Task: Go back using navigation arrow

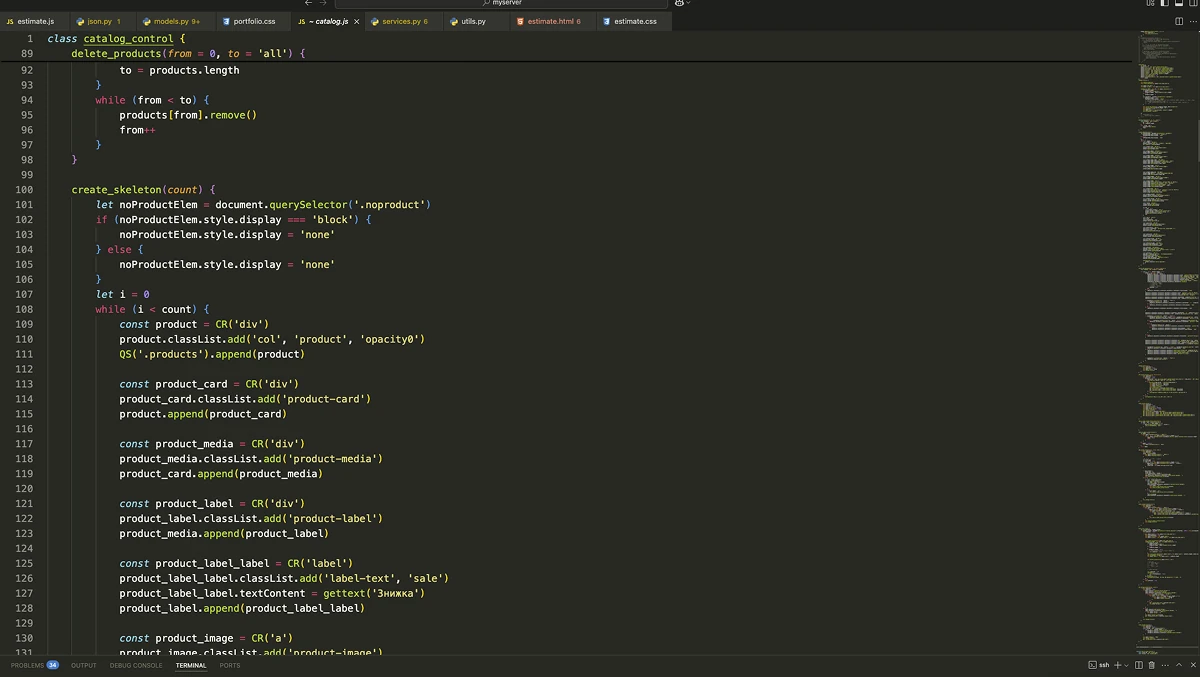Action: pyautogui.click(x=309, y=3)
